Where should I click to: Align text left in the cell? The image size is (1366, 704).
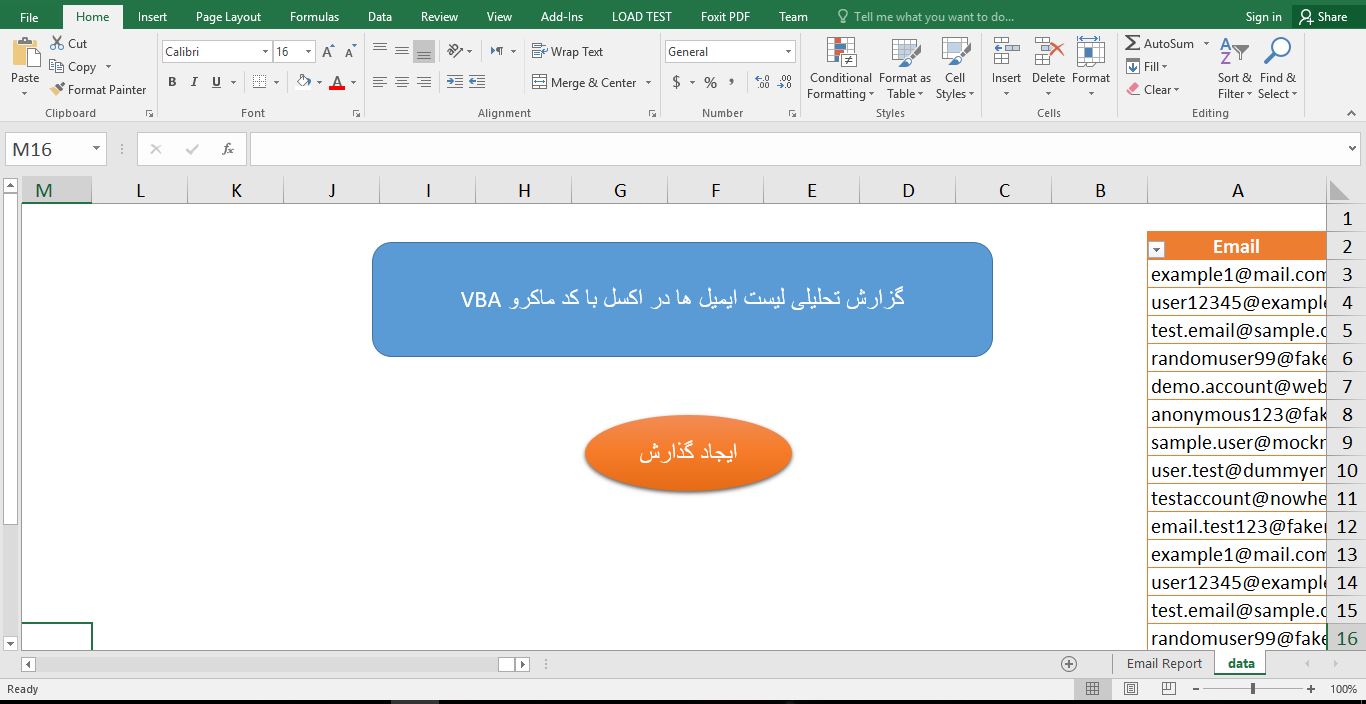click(380, 82)
